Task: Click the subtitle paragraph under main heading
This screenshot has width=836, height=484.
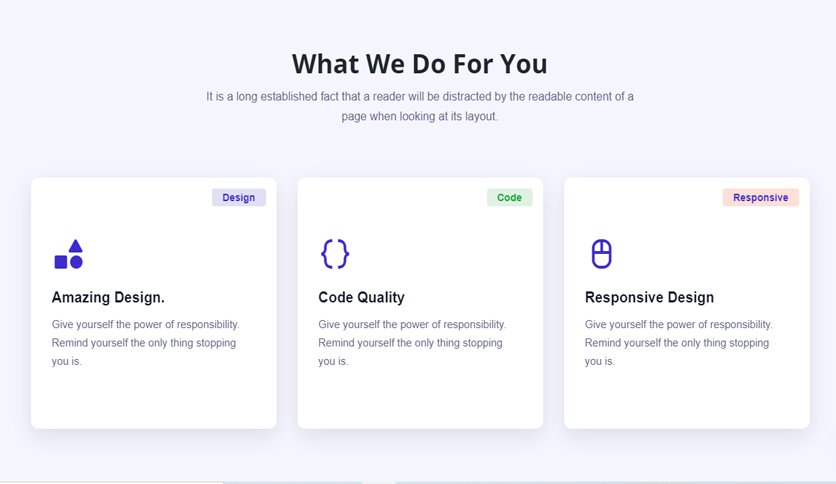Action: coord(420,106)
